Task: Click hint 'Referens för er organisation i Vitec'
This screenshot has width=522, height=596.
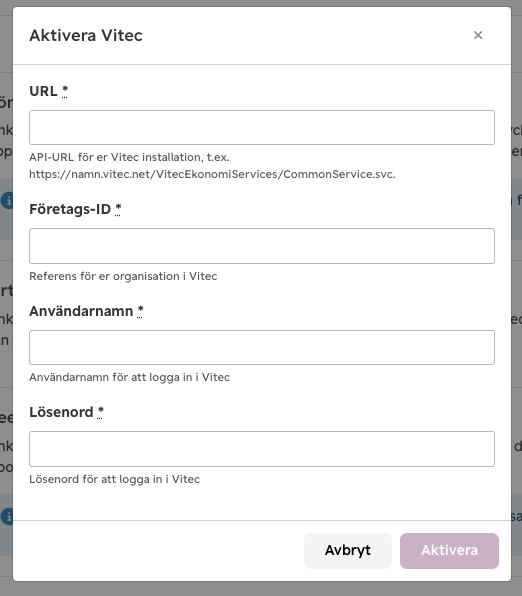Action: click(123, 276)
